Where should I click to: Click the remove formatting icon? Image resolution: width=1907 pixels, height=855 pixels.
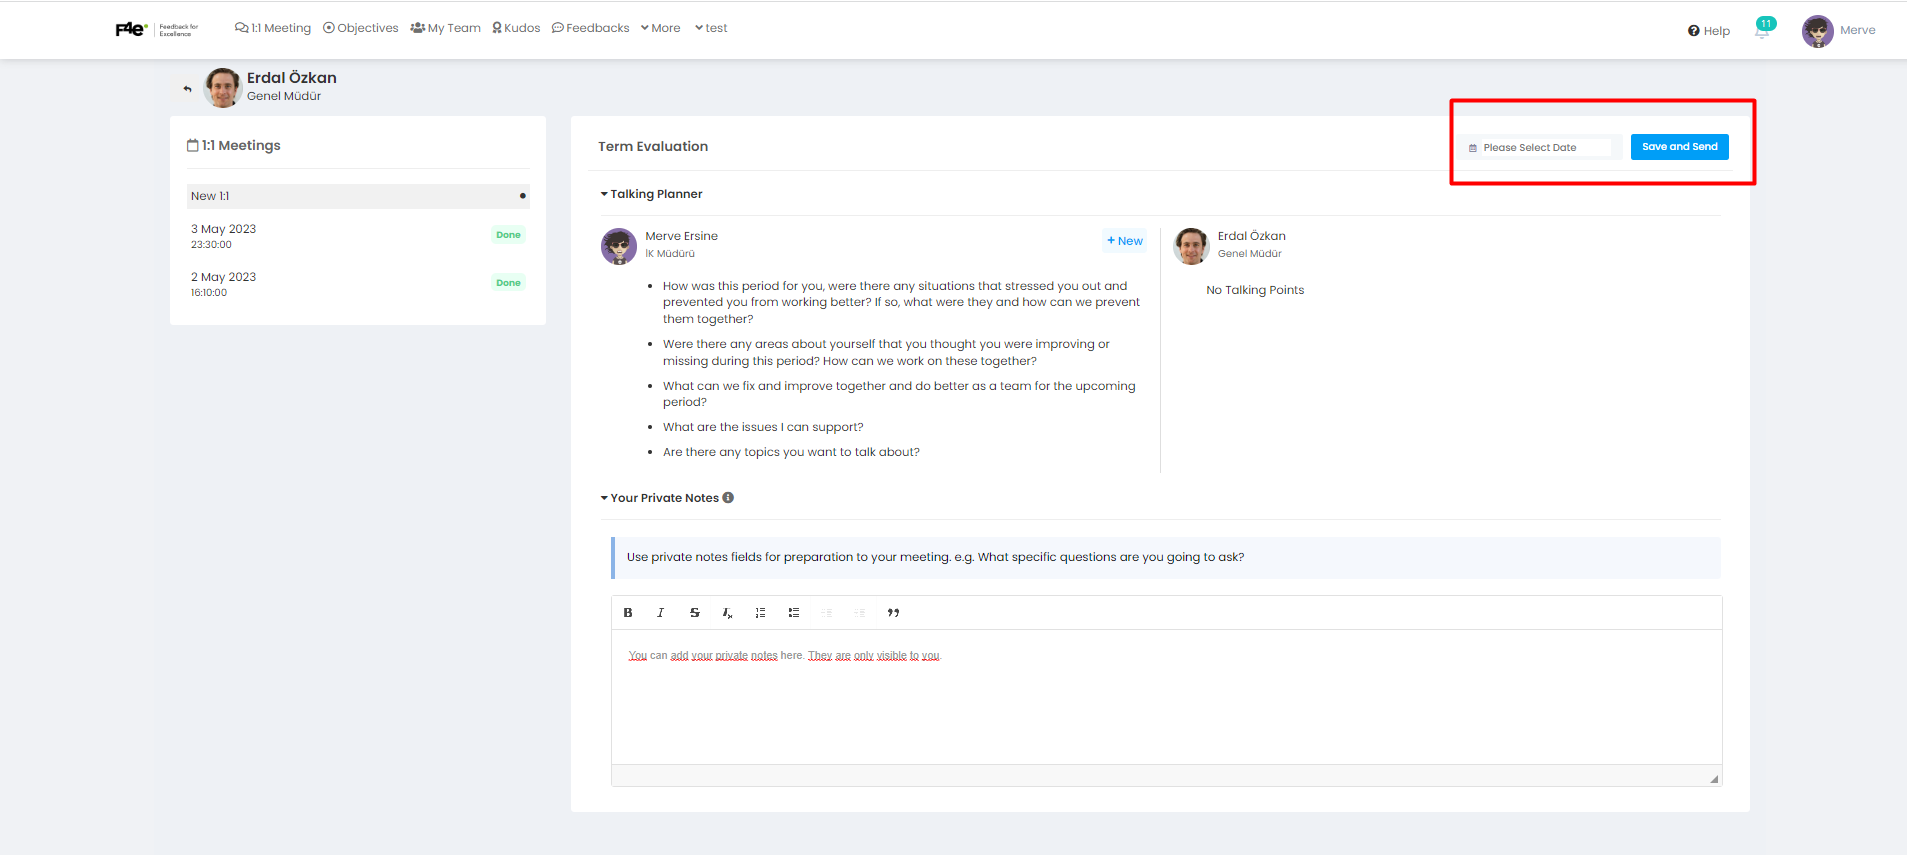[728, 613]
